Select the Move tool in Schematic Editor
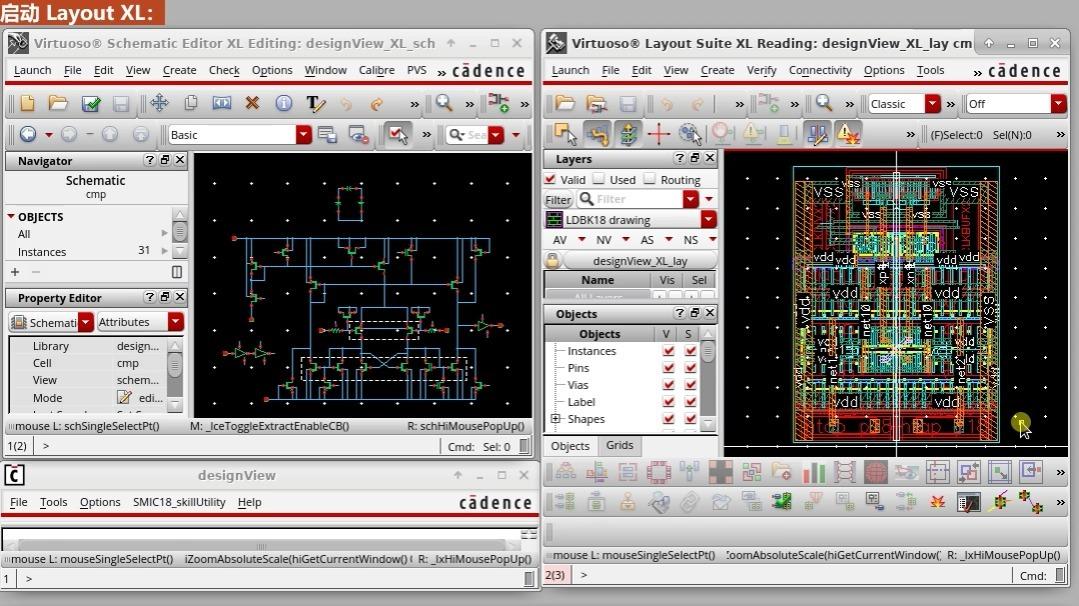The height and width of the screenshot is (606, 1079). point(159,103)
